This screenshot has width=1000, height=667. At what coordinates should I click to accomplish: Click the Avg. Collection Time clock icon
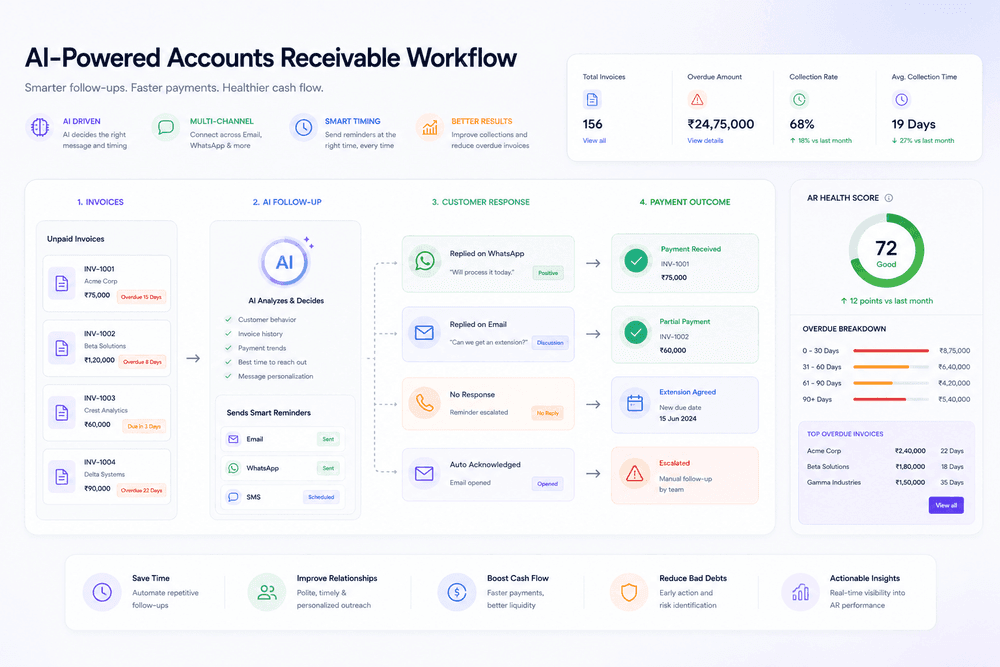(x=901, y=99)
